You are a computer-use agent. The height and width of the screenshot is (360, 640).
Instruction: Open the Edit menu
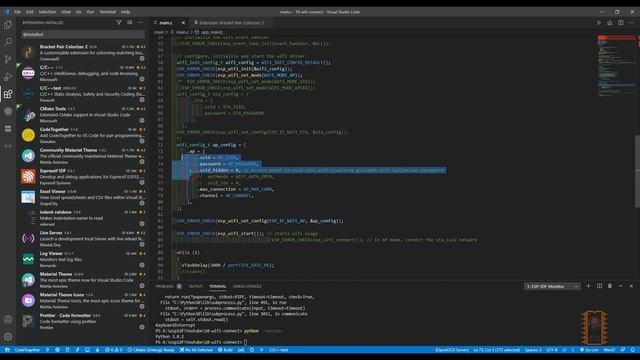coord(30,12)
